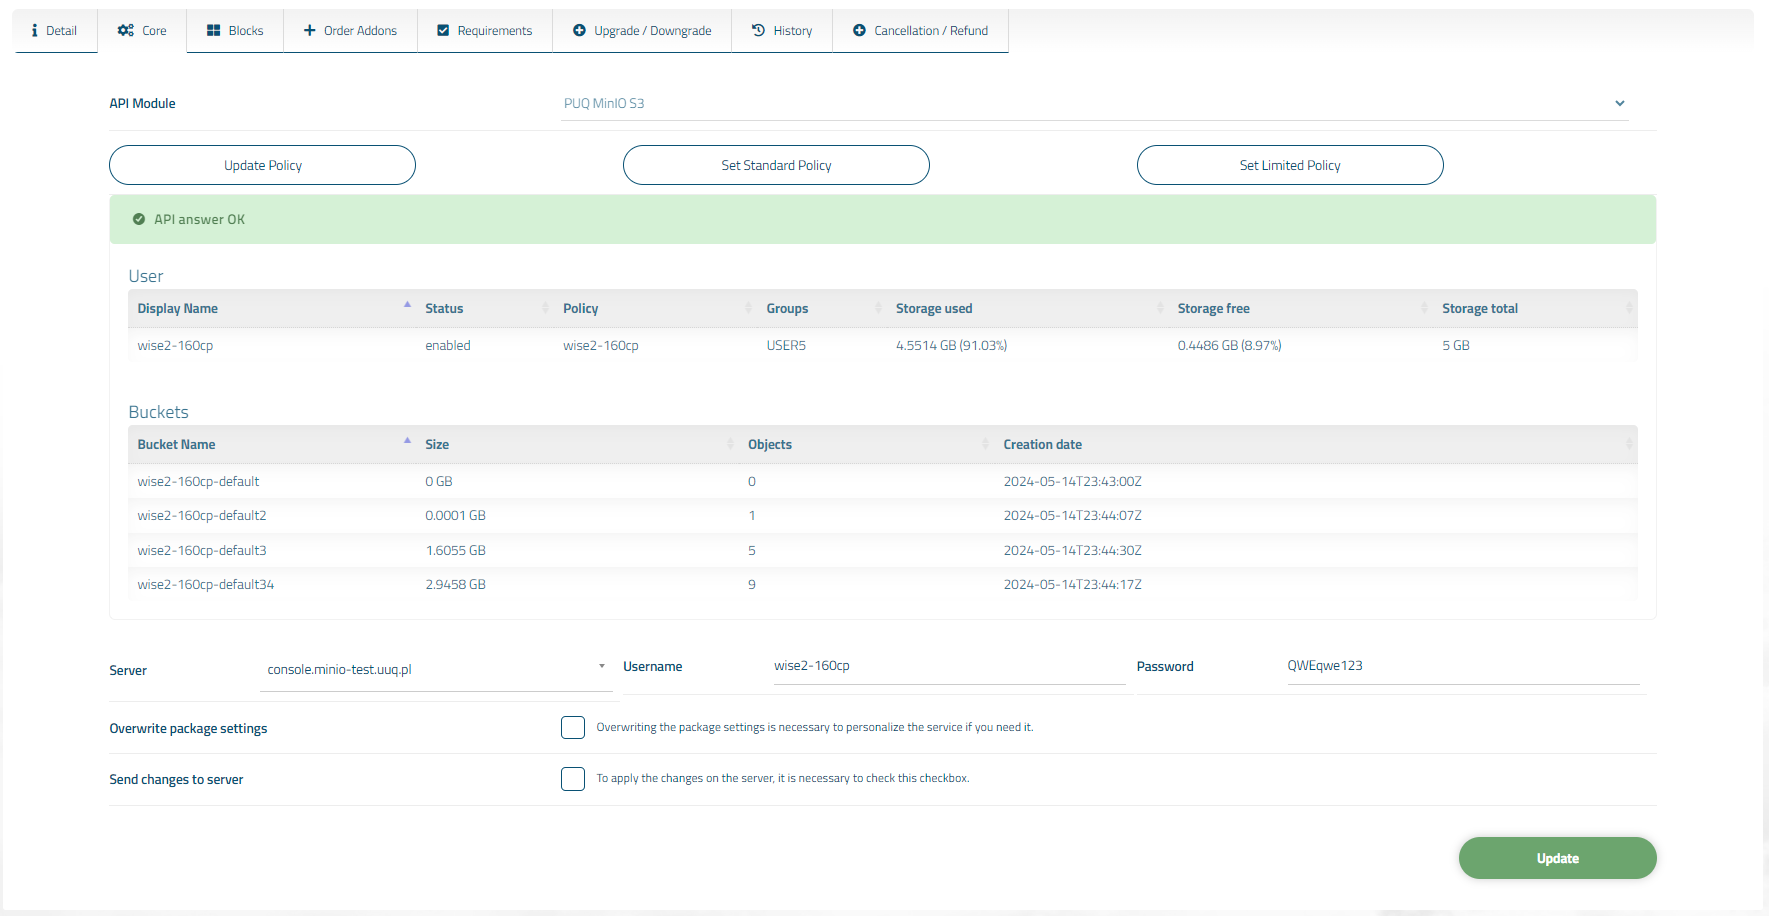The height and width of the screenshot is (916, 1769).
Task: Select bucket row wise2-160cp-default
Action: [x=883, y=481]
